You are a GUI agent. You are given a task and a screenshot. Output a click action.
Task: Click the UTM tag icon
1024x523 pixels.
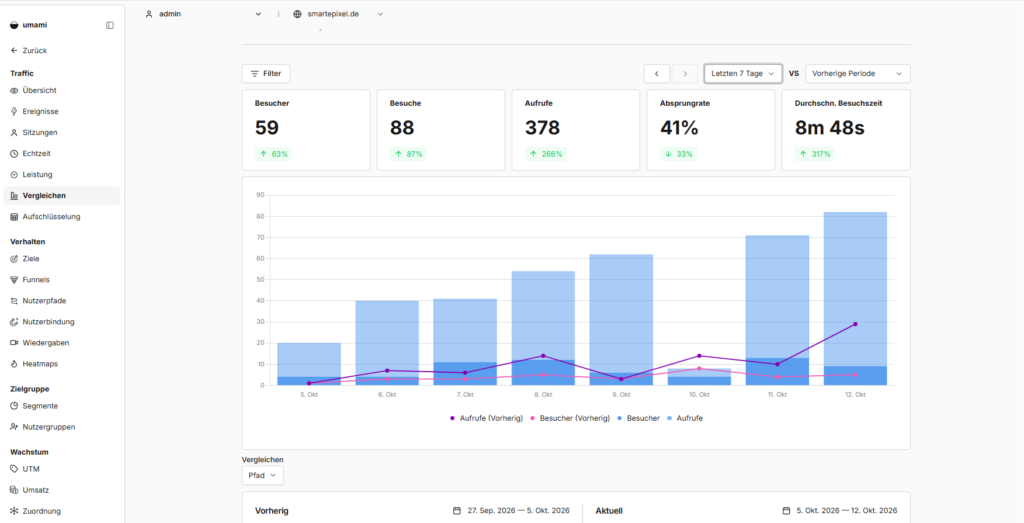(x=14, y=469)
